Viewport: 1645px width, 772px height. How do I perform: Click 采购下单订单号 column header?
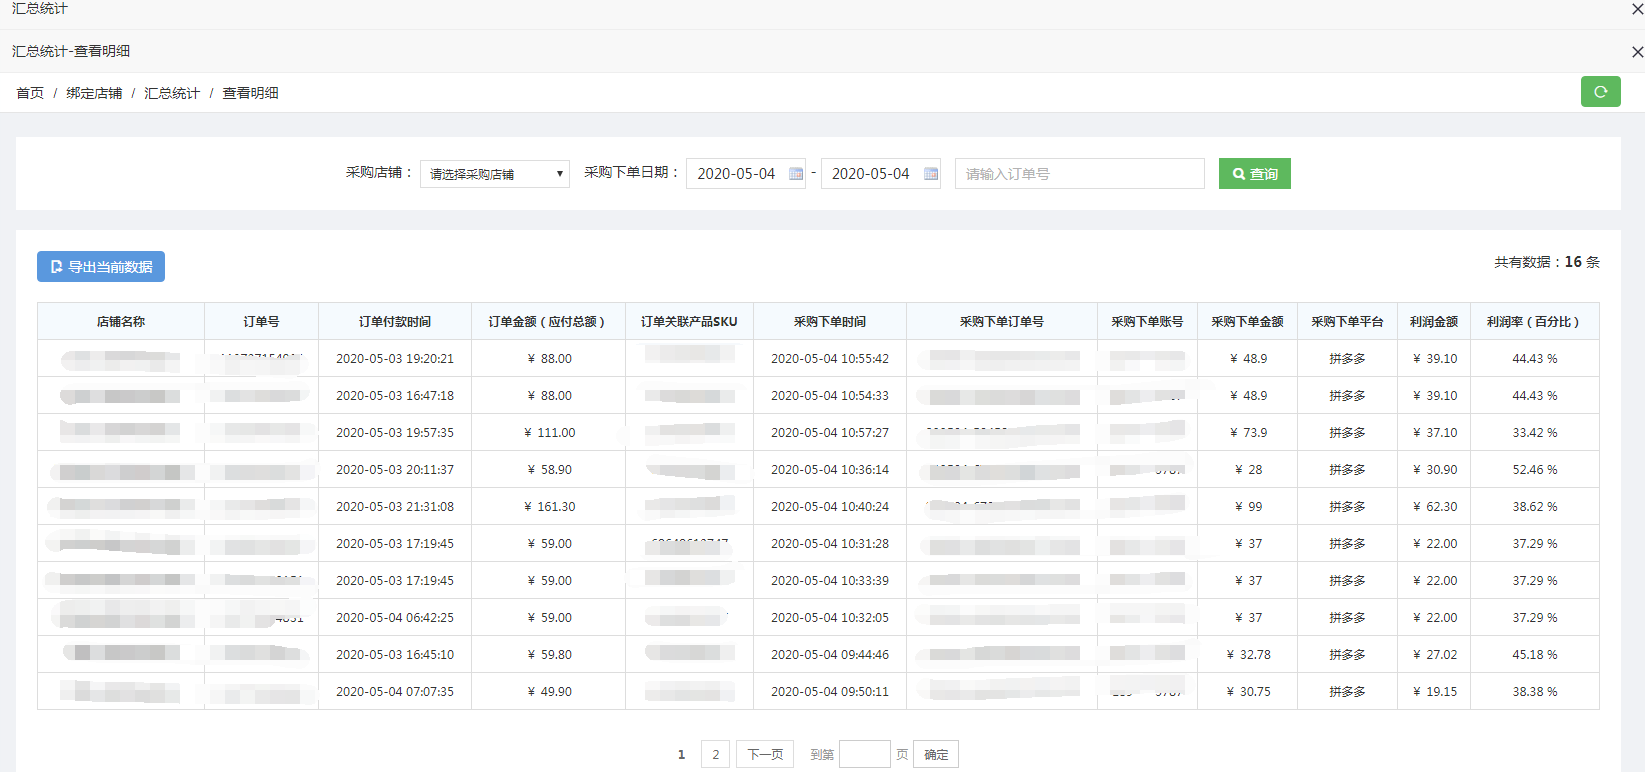(1002, 322)
